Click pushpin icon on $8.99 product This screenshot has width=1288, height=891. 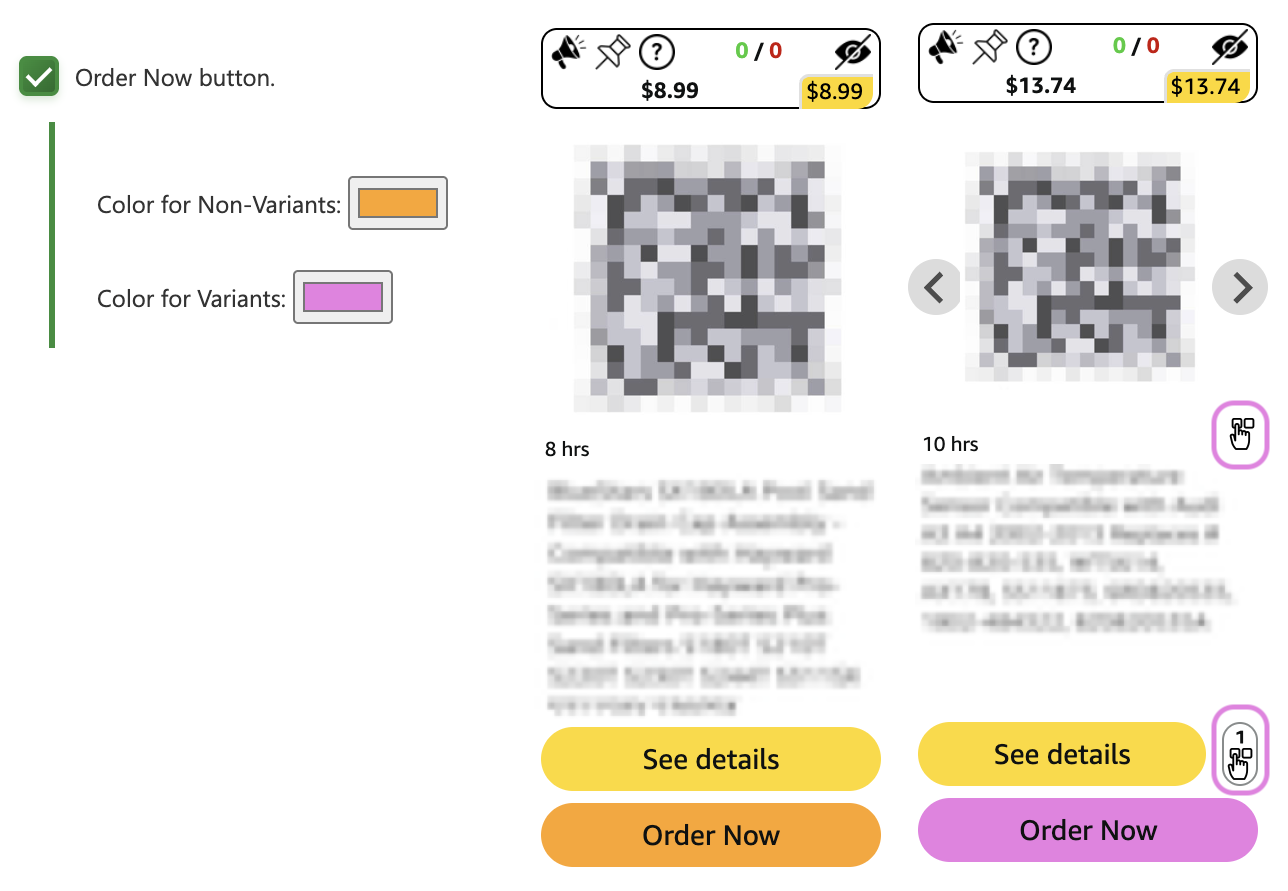610,52
